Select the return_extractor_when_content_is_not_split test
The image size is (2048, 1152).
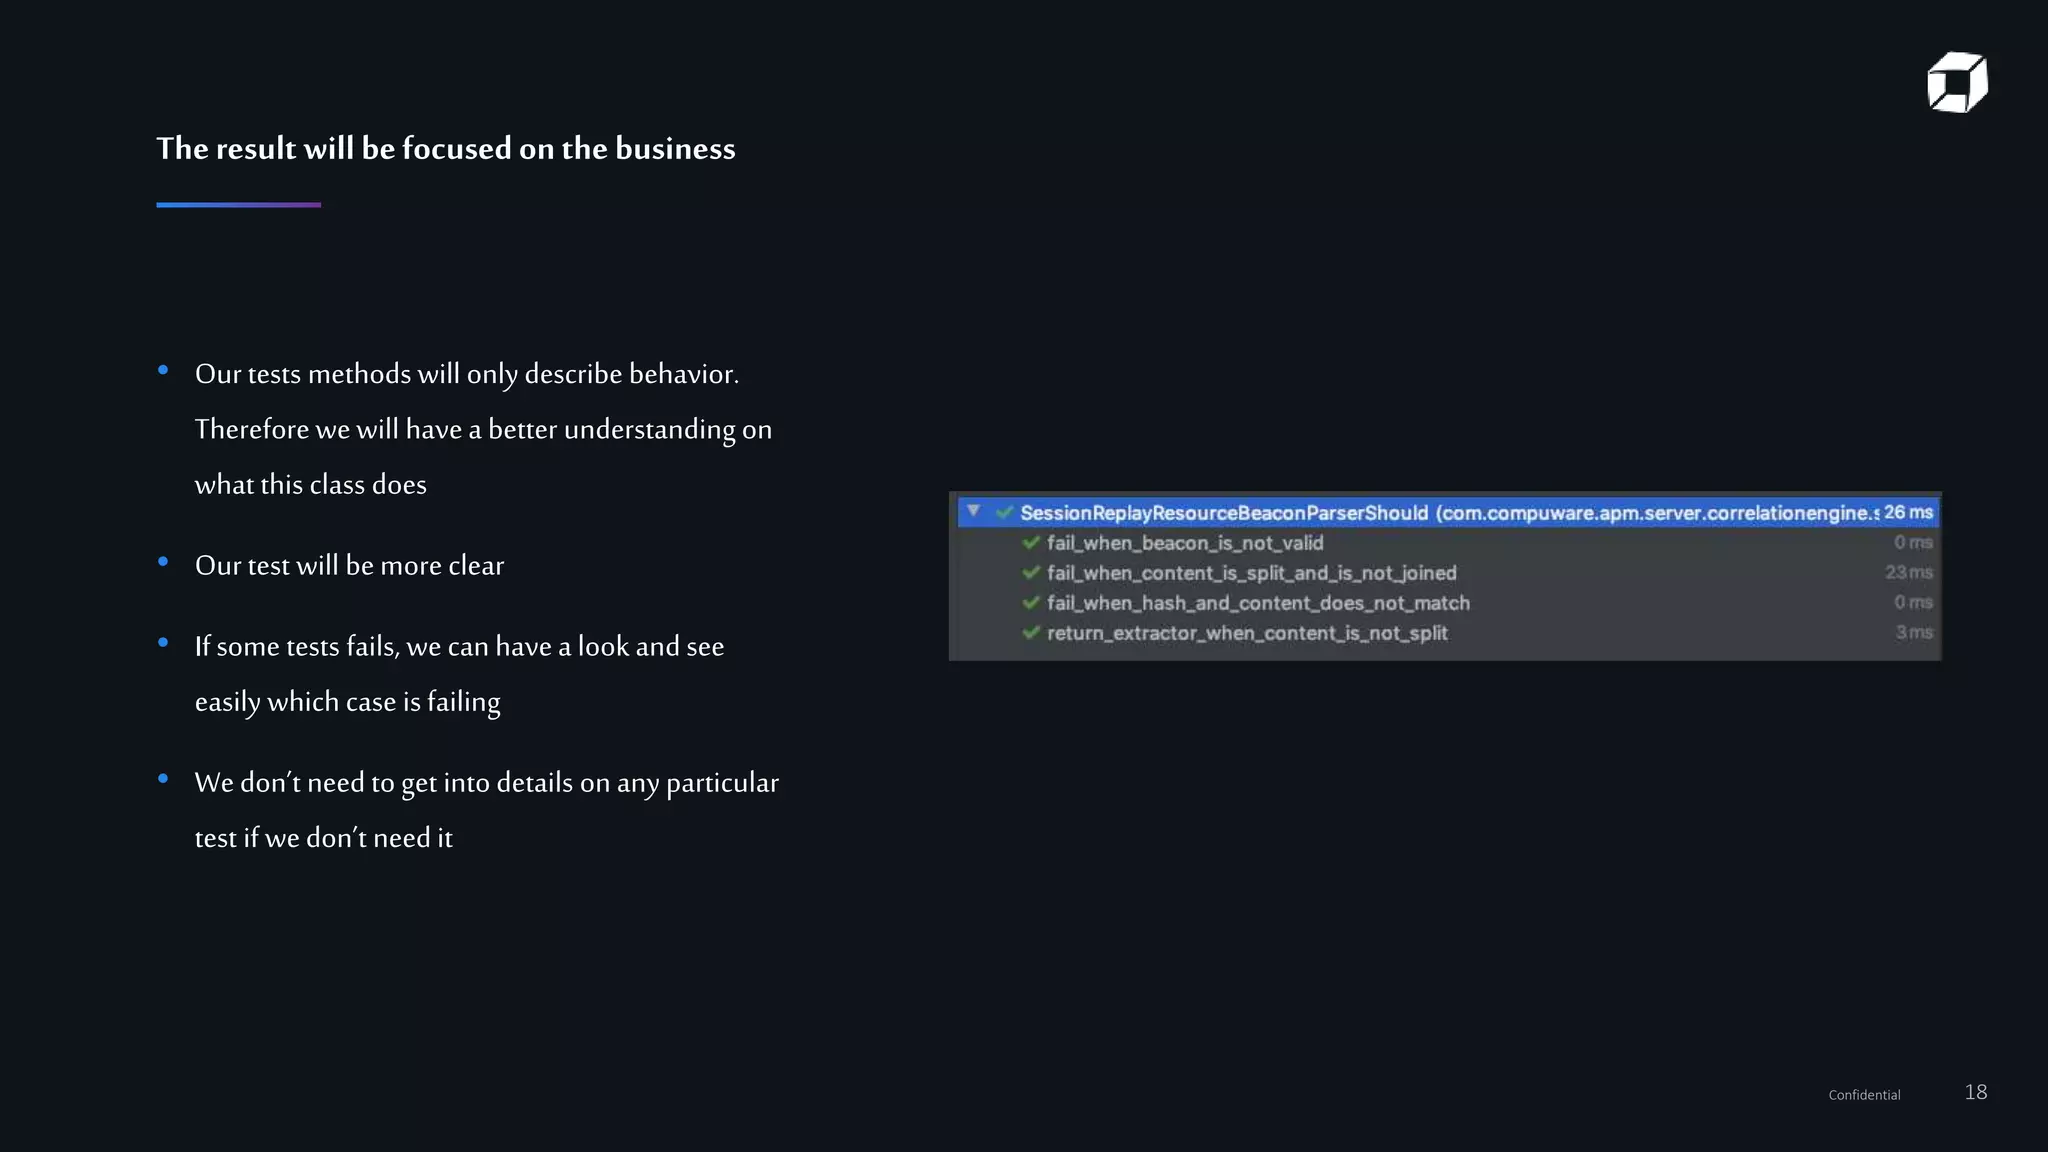click(x=1247, y=633)
